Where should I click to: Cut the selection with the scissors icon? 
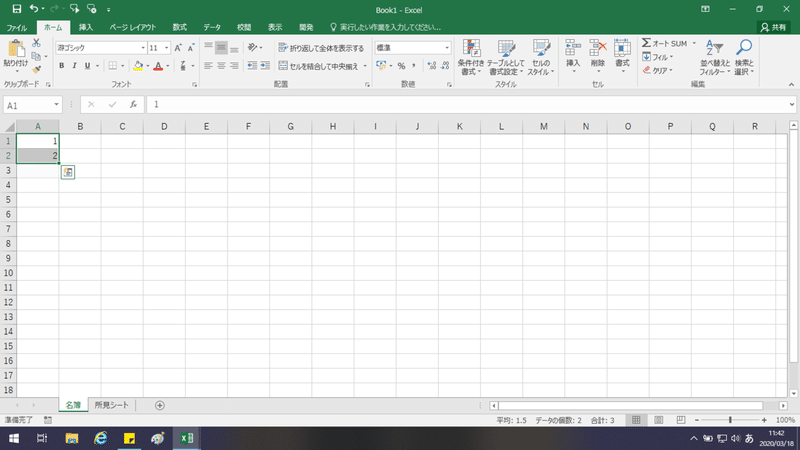(36, 43)
